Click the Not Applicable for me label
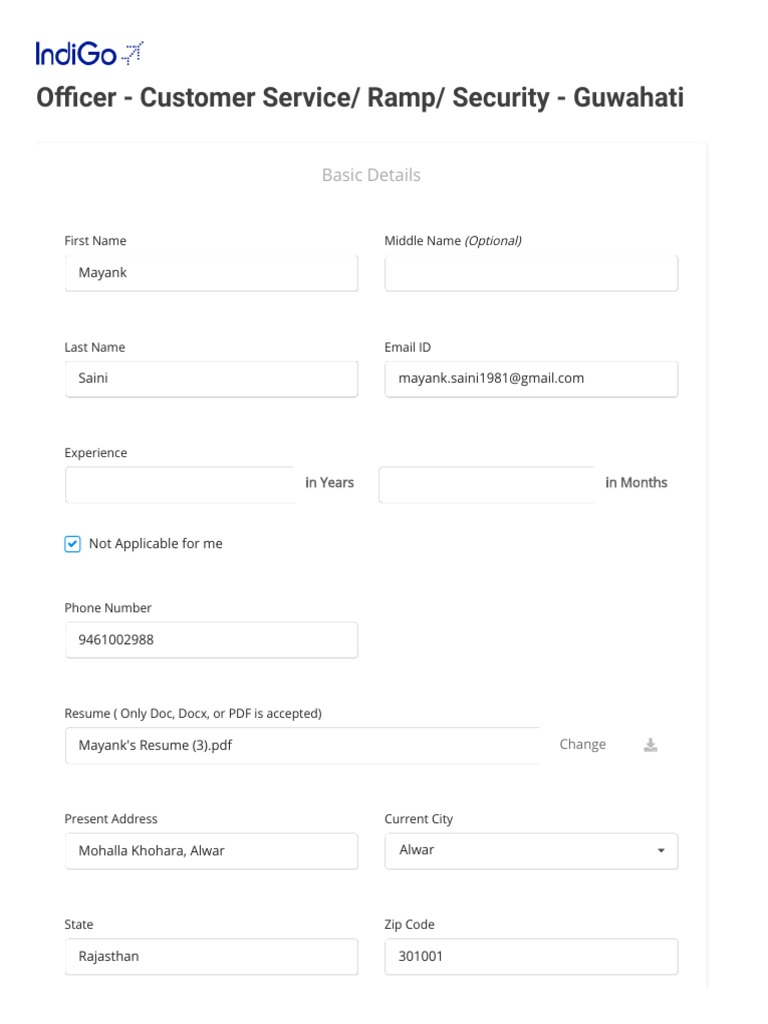The height and width of the screenshot is (1024, 768). tap(155, 544)
